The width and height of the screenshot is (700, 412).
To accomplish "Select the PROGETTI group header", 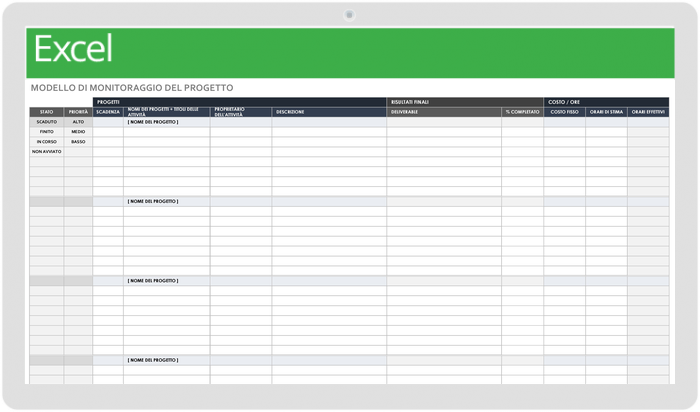I will (x=239, y=102).
